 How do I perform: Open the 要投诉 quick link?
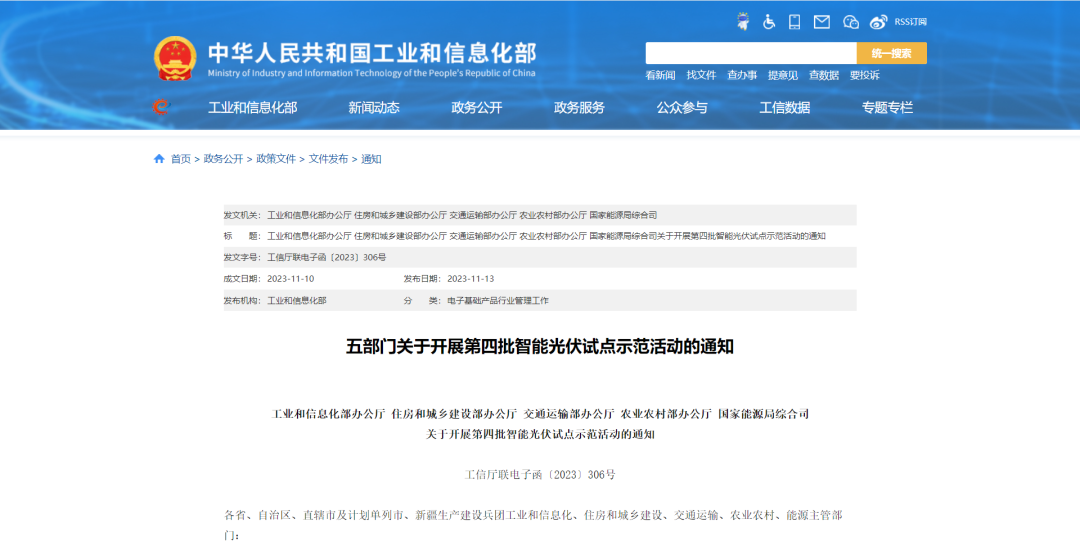(x=864, y=75)
